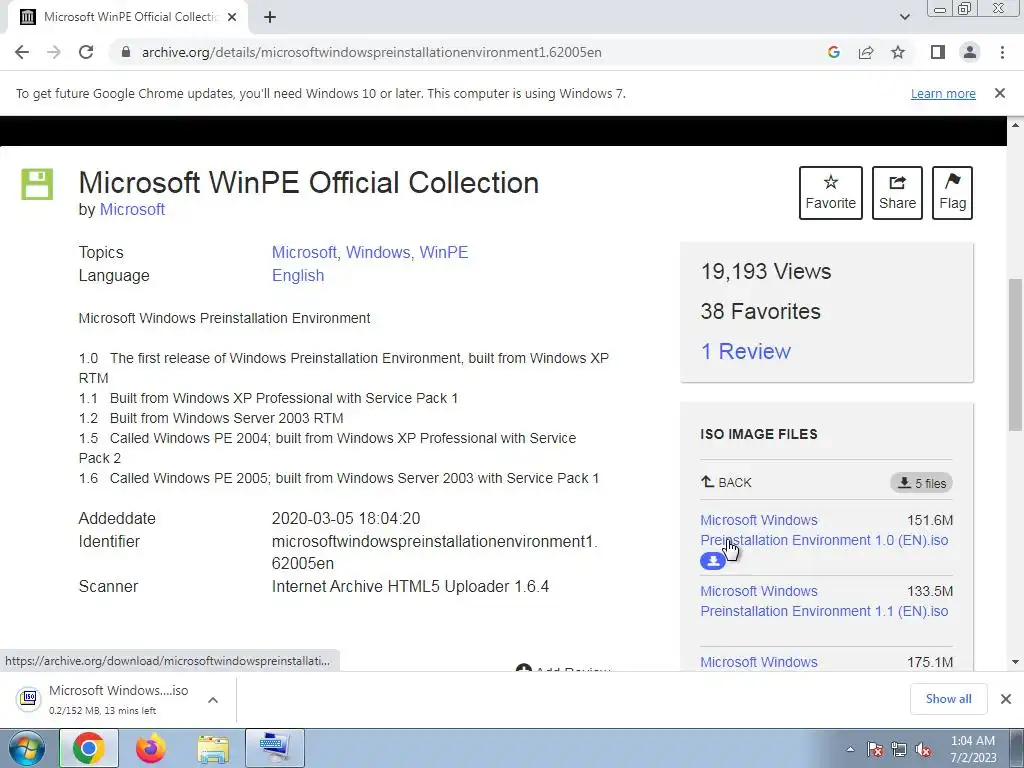1024x768 pixels.
Task: Click the '2020-03-05 18:04:20' added date
Action: point(346,519)
